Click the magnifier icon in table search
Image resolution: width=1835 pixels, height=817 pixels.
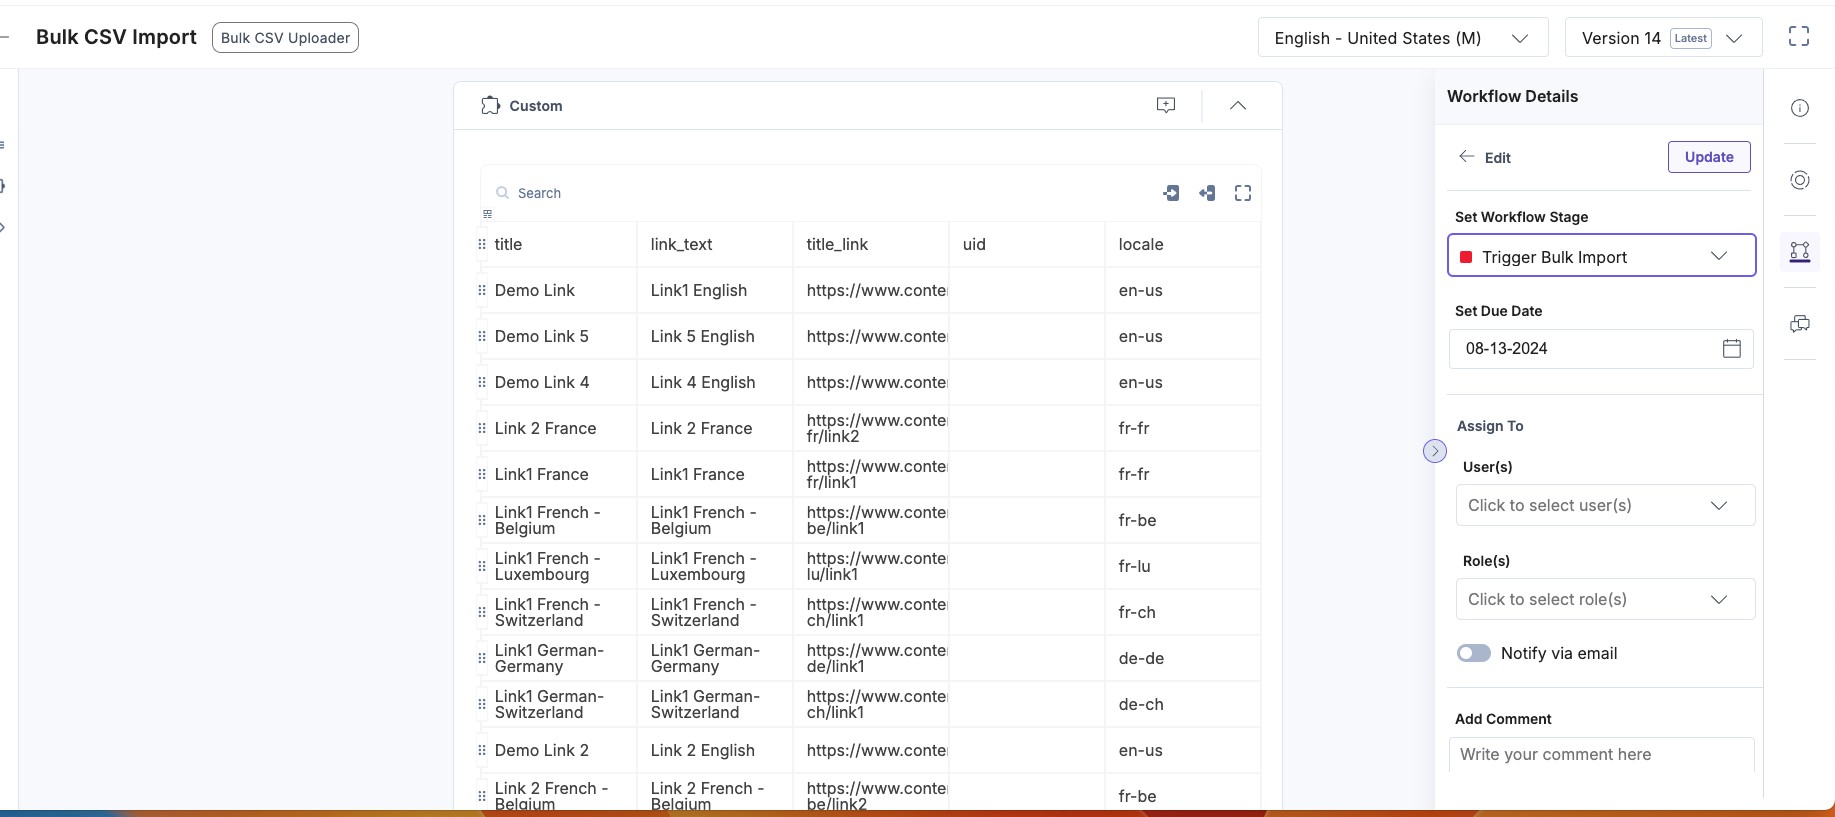(503, 193)
